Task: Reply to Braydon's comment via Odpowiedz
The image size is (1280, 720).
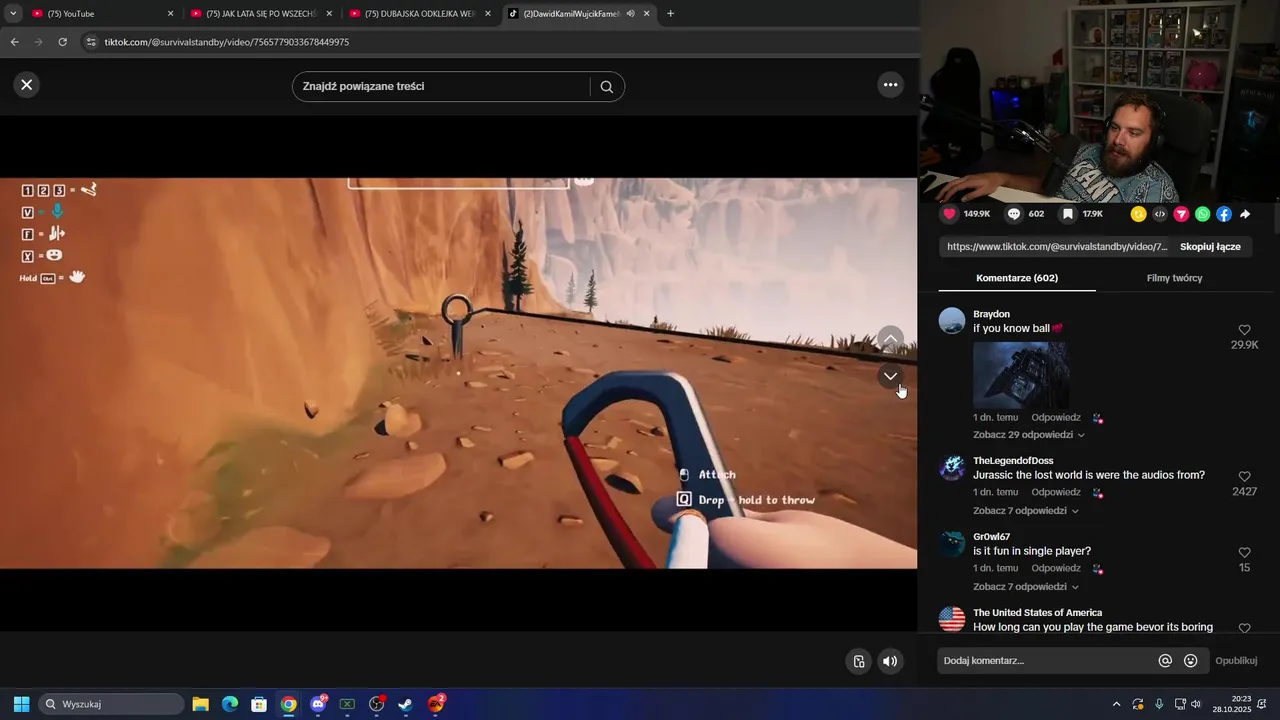Action: 1056,418
